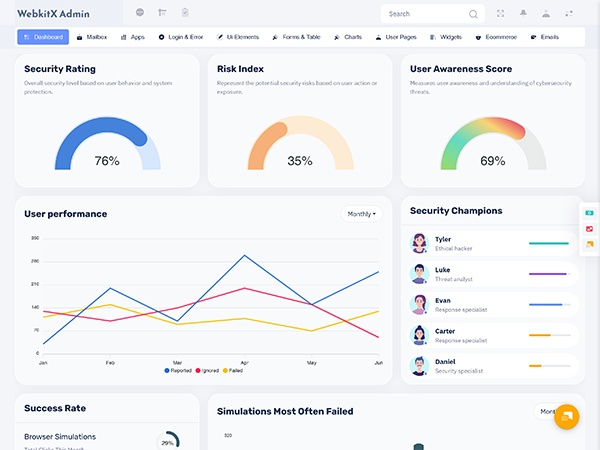Image resolution: width=600 pixels, height=450 pixels.
Task: Open the user profile icon
Action: click(546, 13)
